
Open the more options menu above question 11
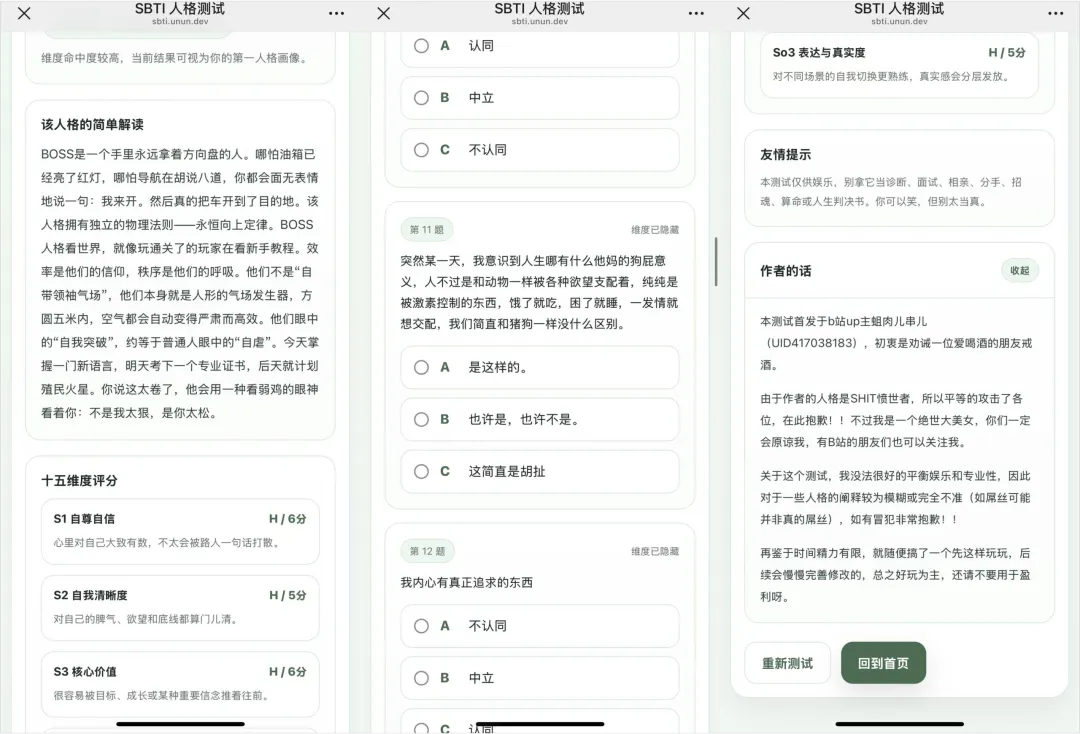696,14
